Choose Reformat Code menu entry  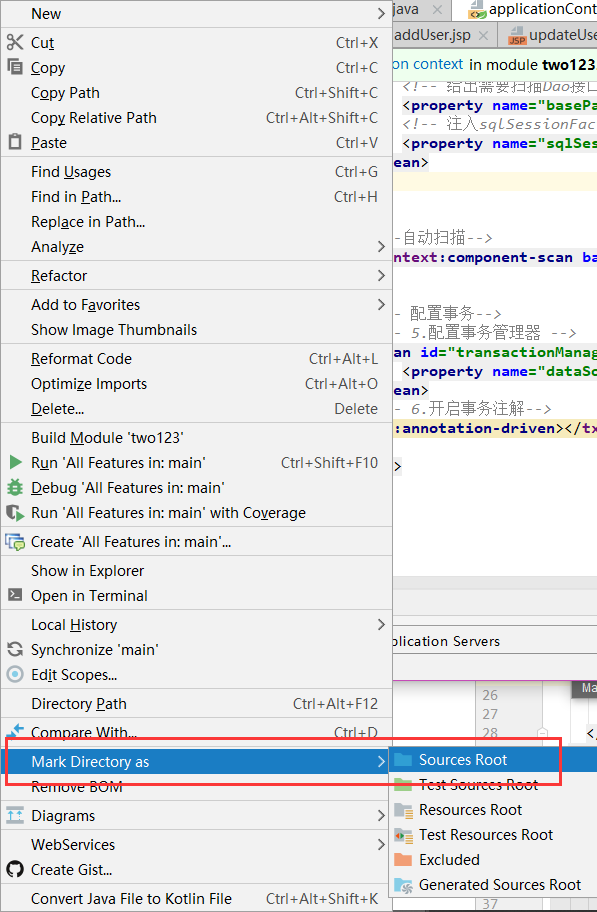pos(196,359)
